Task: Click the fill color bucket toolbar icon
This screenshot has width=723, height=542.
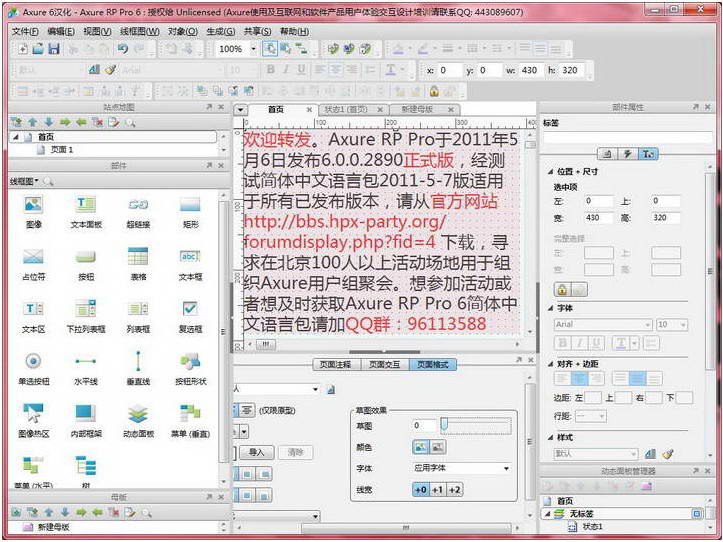Action: [x=398, y=49]
